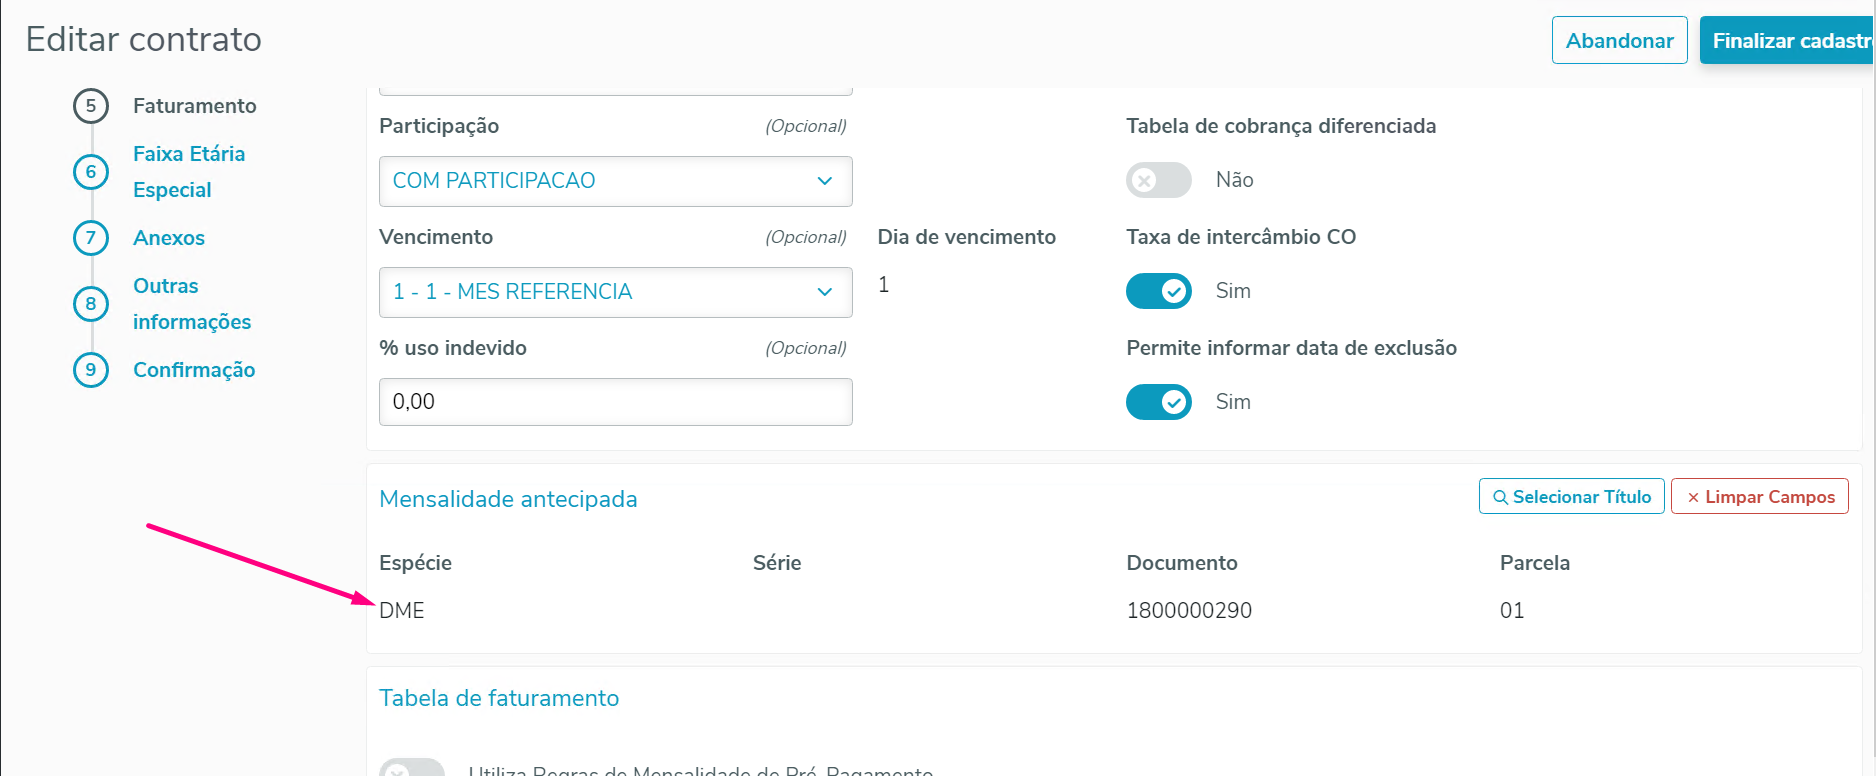The height and width of the screenshot is (776, 1876).
Task: Disable Taxa de intercâmbio CO toggle
Action: point(1159,291)
